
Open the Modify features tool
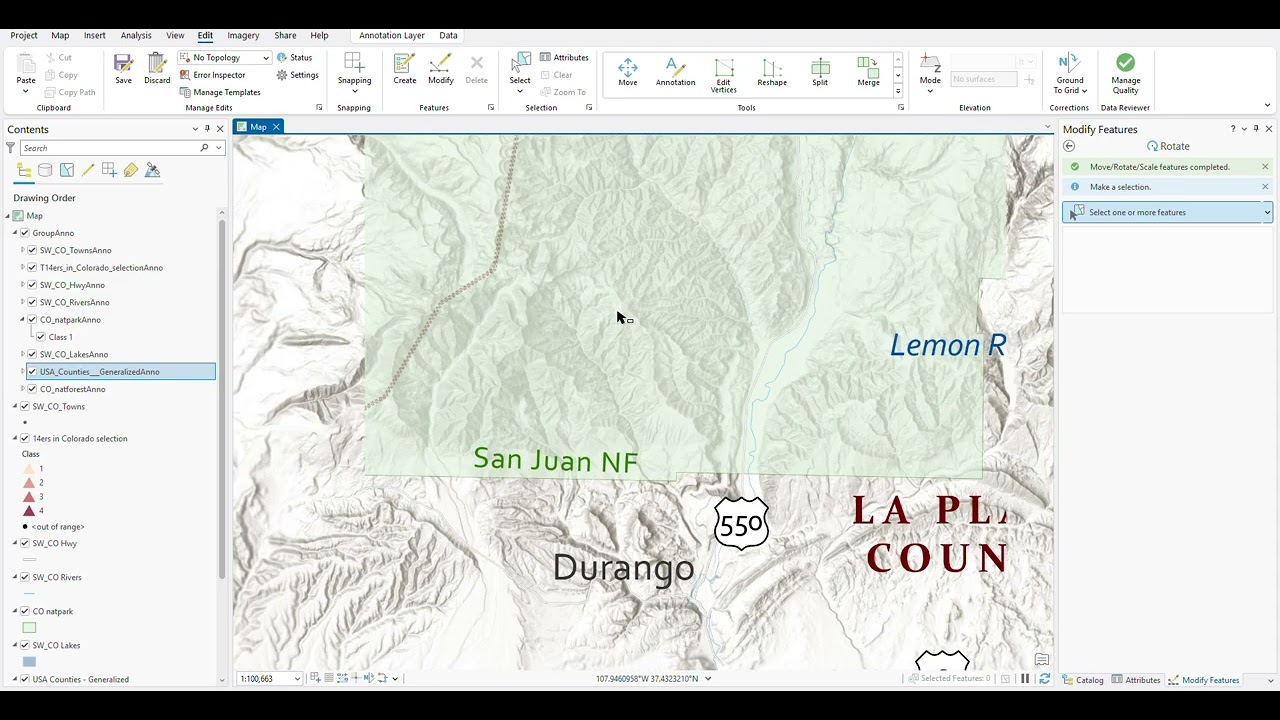click(x=441, y=69)
